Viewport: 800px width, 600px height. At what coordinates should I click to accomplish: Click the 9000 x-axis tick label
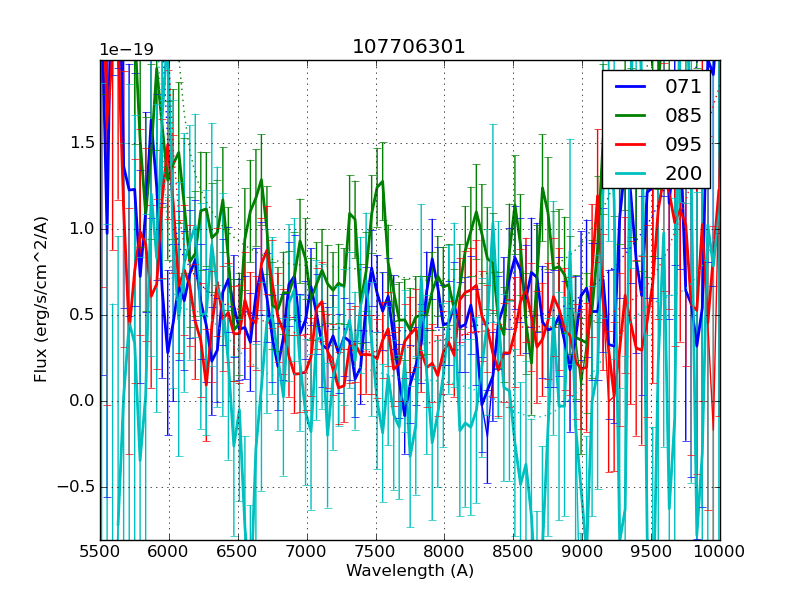582,551
